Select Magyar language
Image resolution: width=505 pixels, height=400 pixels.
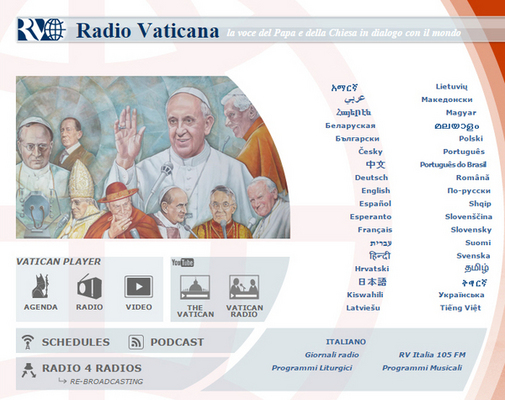click(x=461, y=113)
